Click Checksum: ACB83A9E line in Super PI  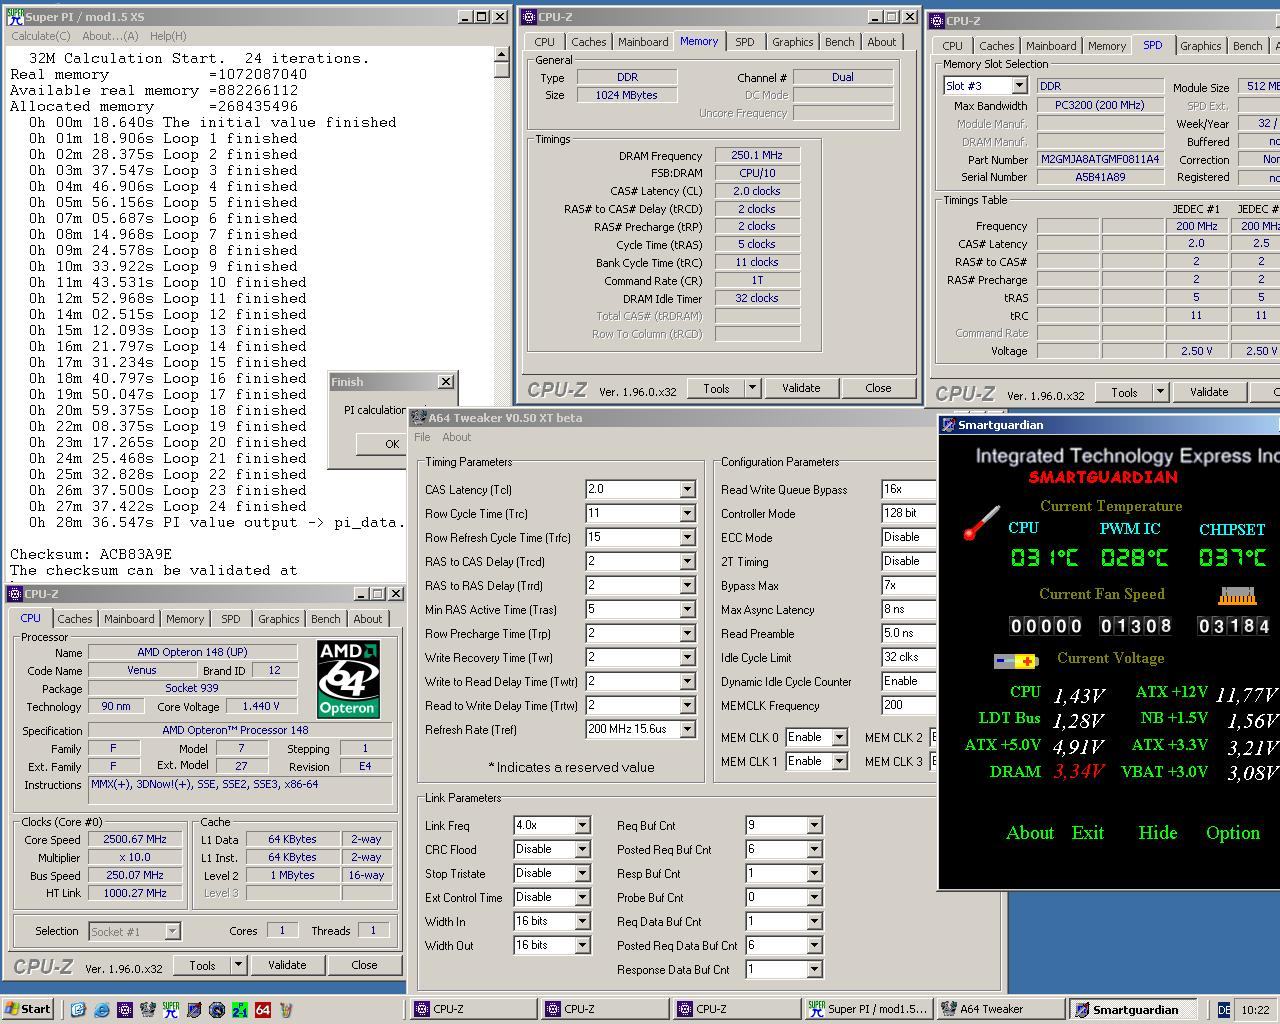click(x=91, y=554)
